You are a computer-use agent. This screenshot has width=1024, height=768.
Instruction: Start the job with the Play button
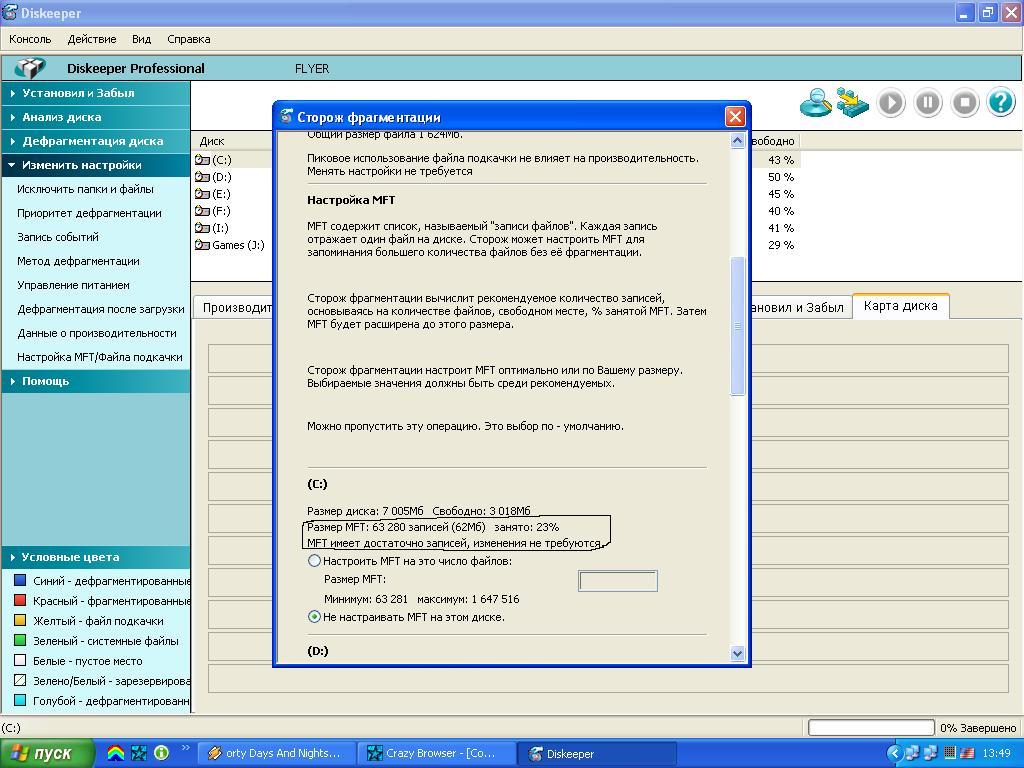891,103
